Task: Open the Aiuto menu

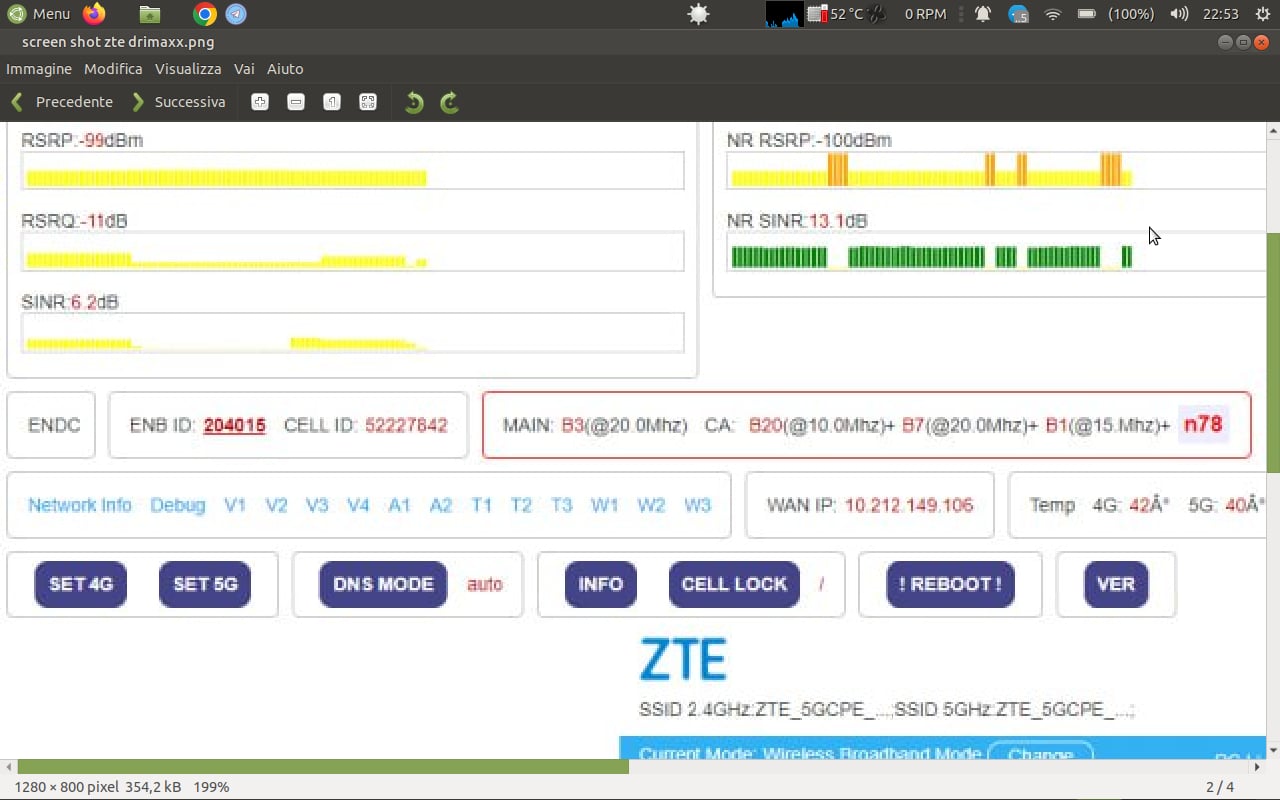Action: coord(285,69)
